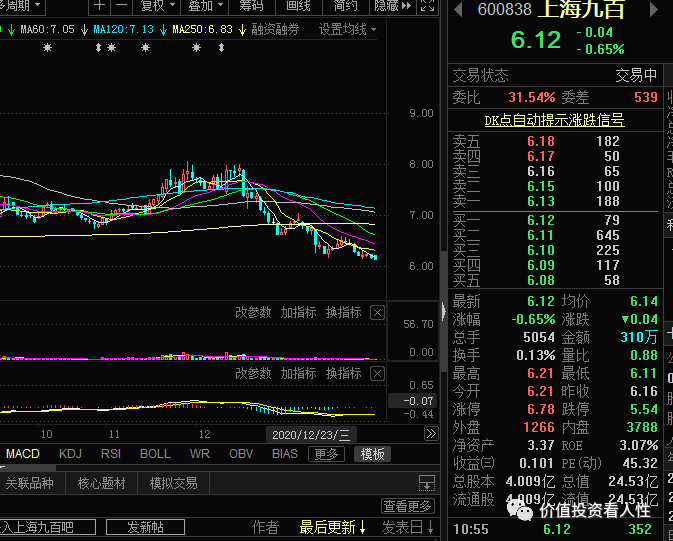The height and width of the screenshot is (541, 673).
Task: Open 多周期 dropdown
Action: [x=21, y=6]
